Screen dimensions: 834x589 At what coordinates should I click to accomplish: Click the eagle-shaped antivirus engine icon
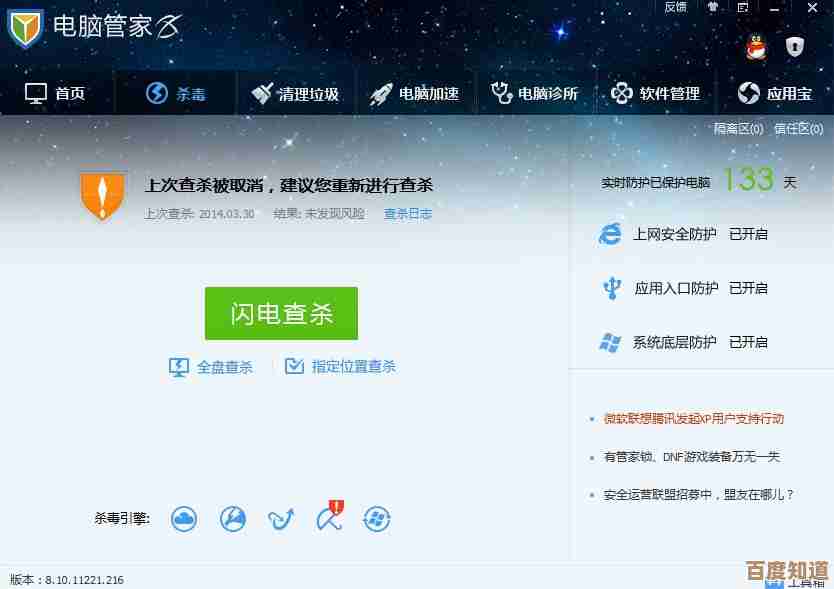pos(281,519)
